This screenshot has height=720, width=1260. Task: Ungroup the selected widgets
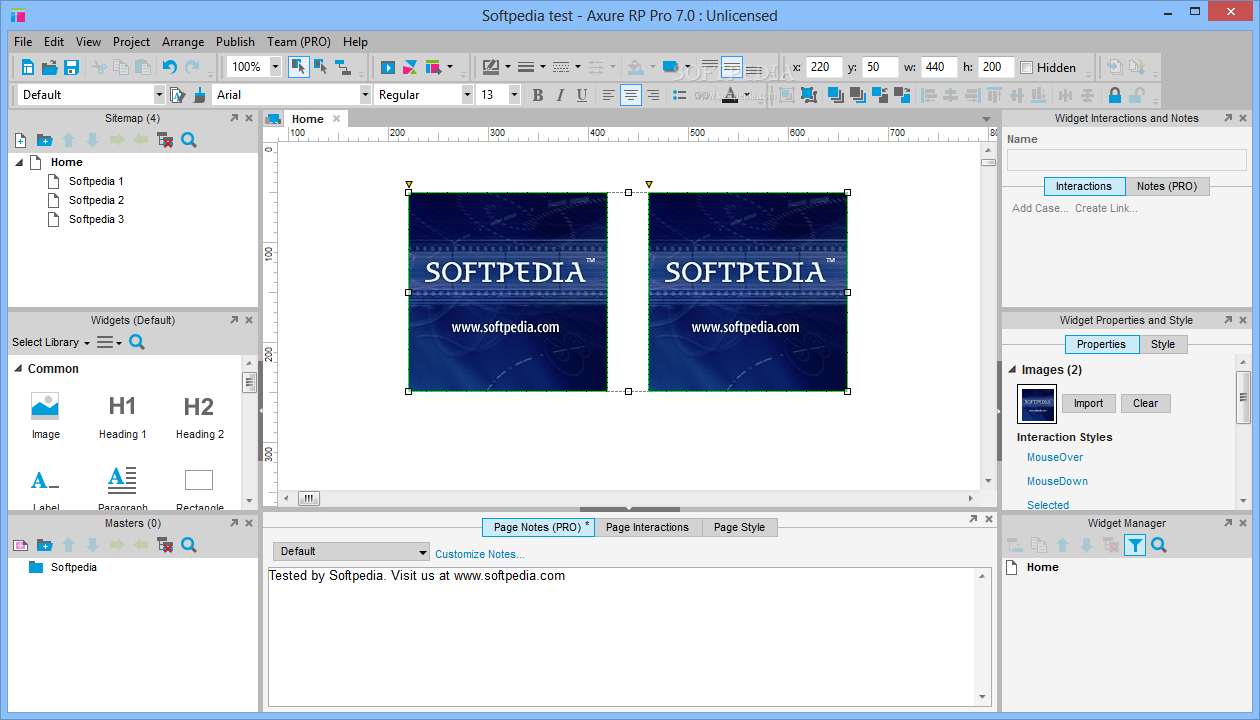(807, 95)
